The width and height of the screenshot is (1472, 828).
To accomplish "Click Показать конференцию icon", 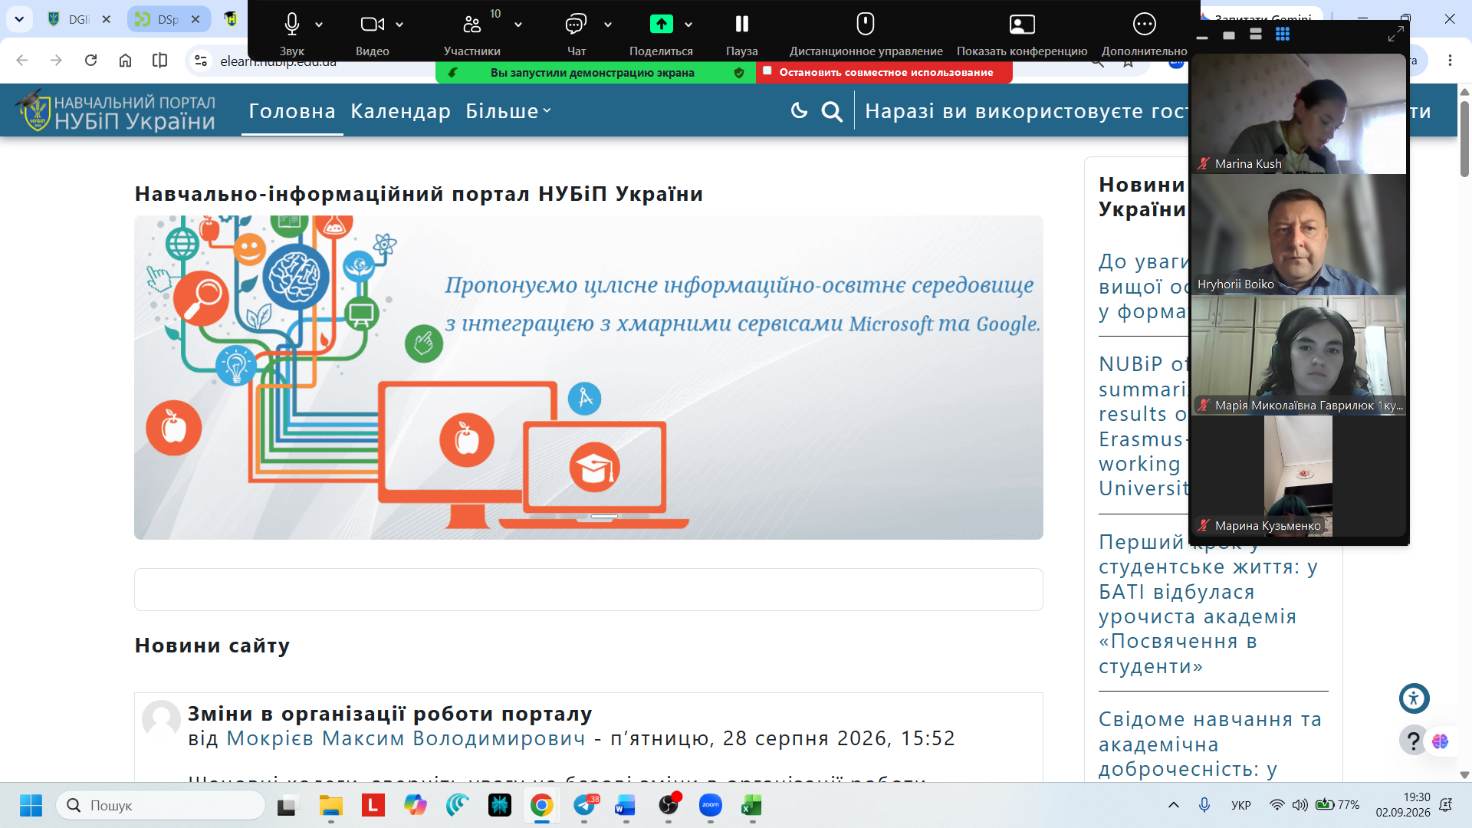I will (1022, 24).
